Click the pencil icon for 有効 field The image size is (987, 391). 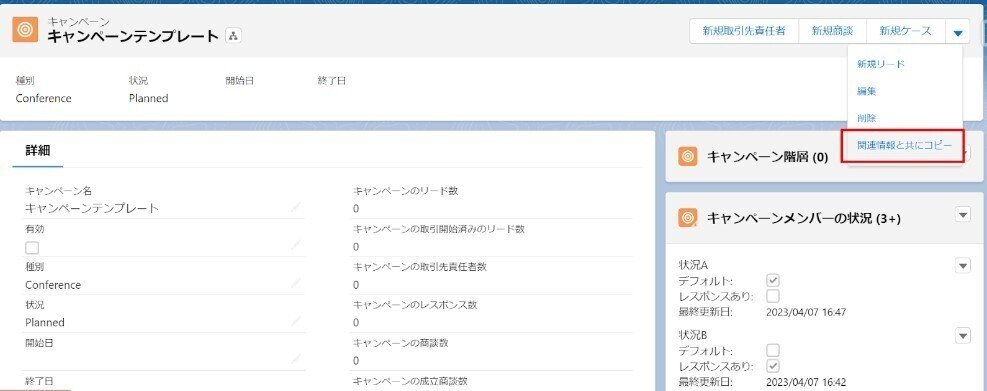tap(296, 246)
